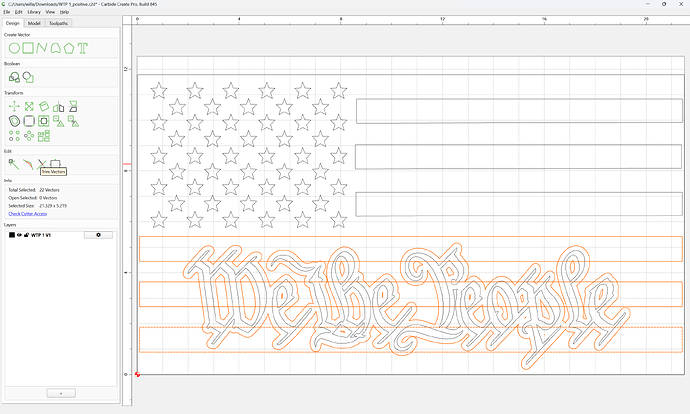Select the dashed bottom stripe rectangle
The width and height of the screenshot is (690, 414).
coord(411,340)
